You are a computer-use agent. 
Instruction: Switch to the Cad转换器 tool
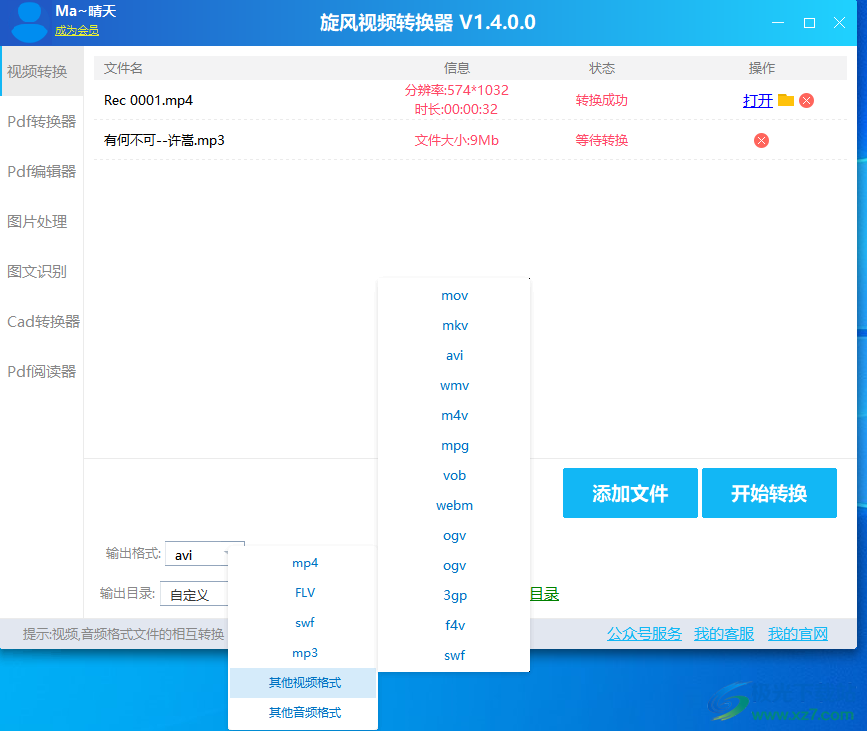pyautogui.click(x=40, y=321)
